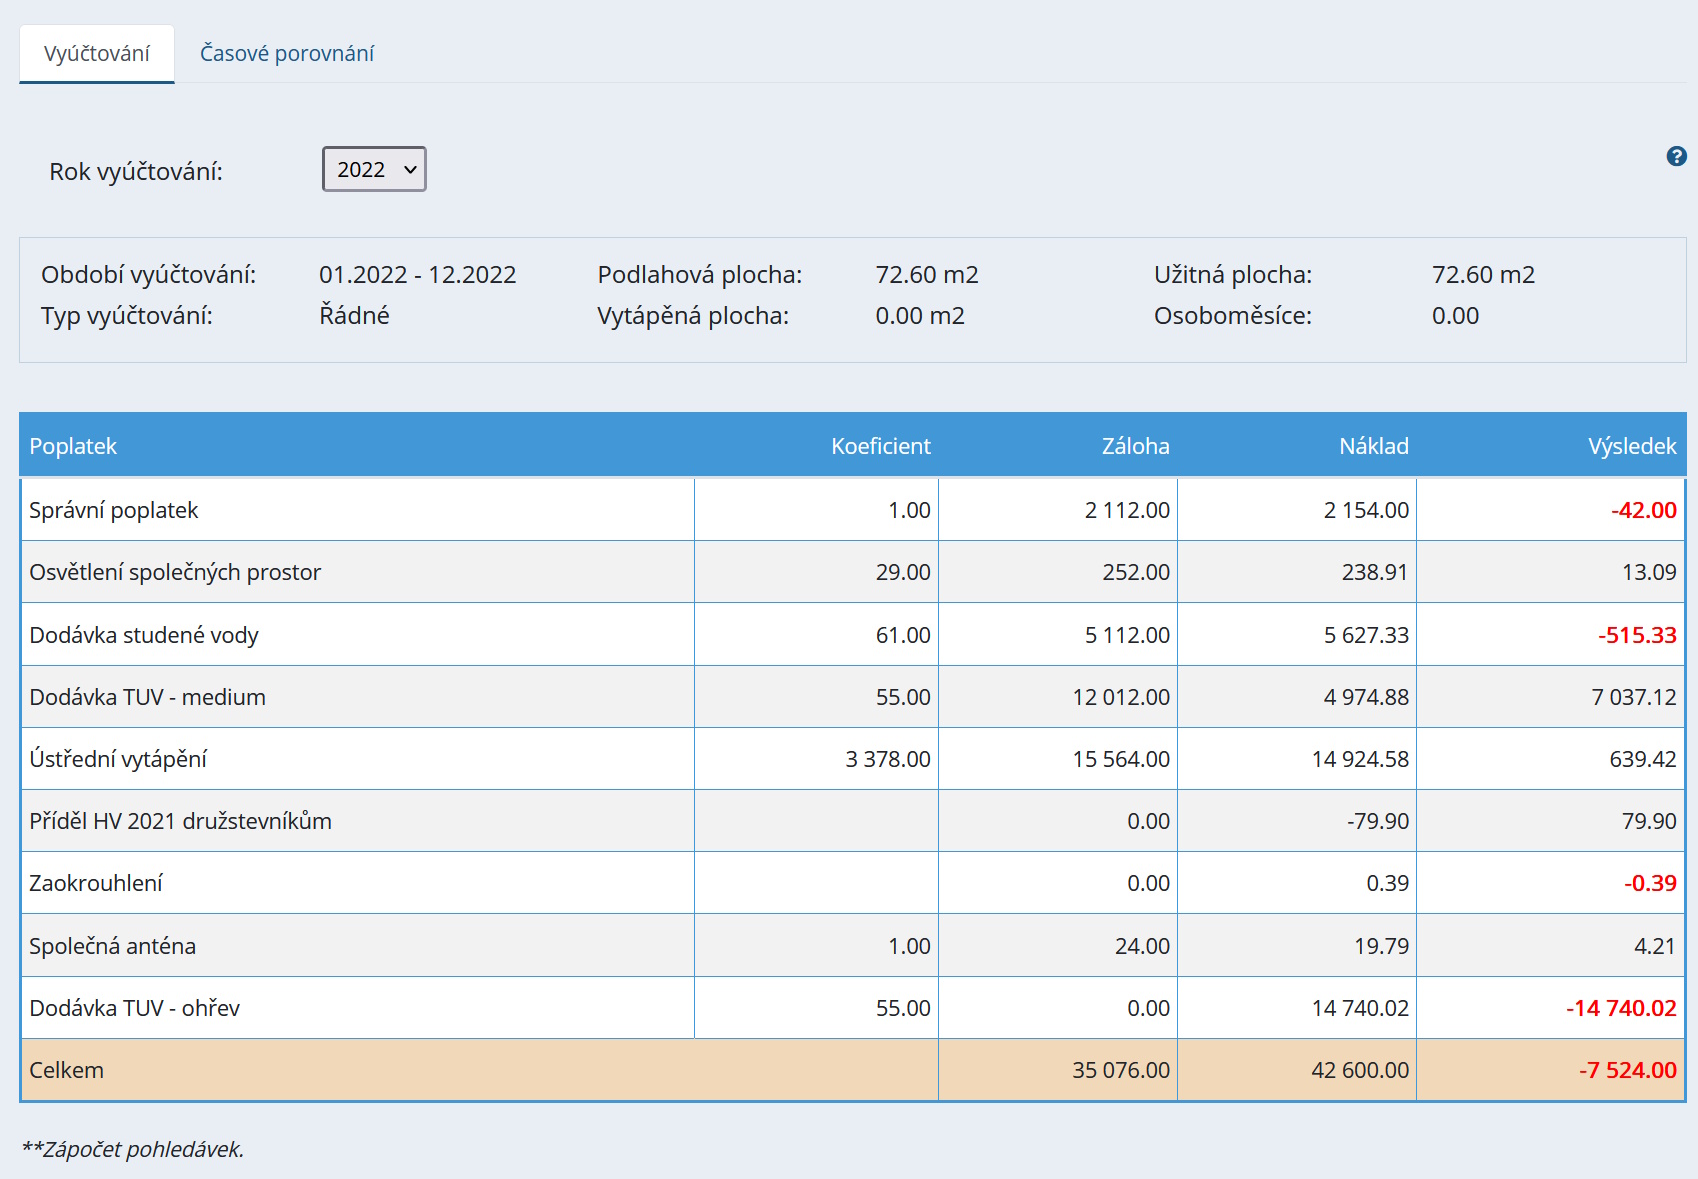Click the Poplatek column header
The width and height of the screenshot is (1698, 1179).
point(73,446)
